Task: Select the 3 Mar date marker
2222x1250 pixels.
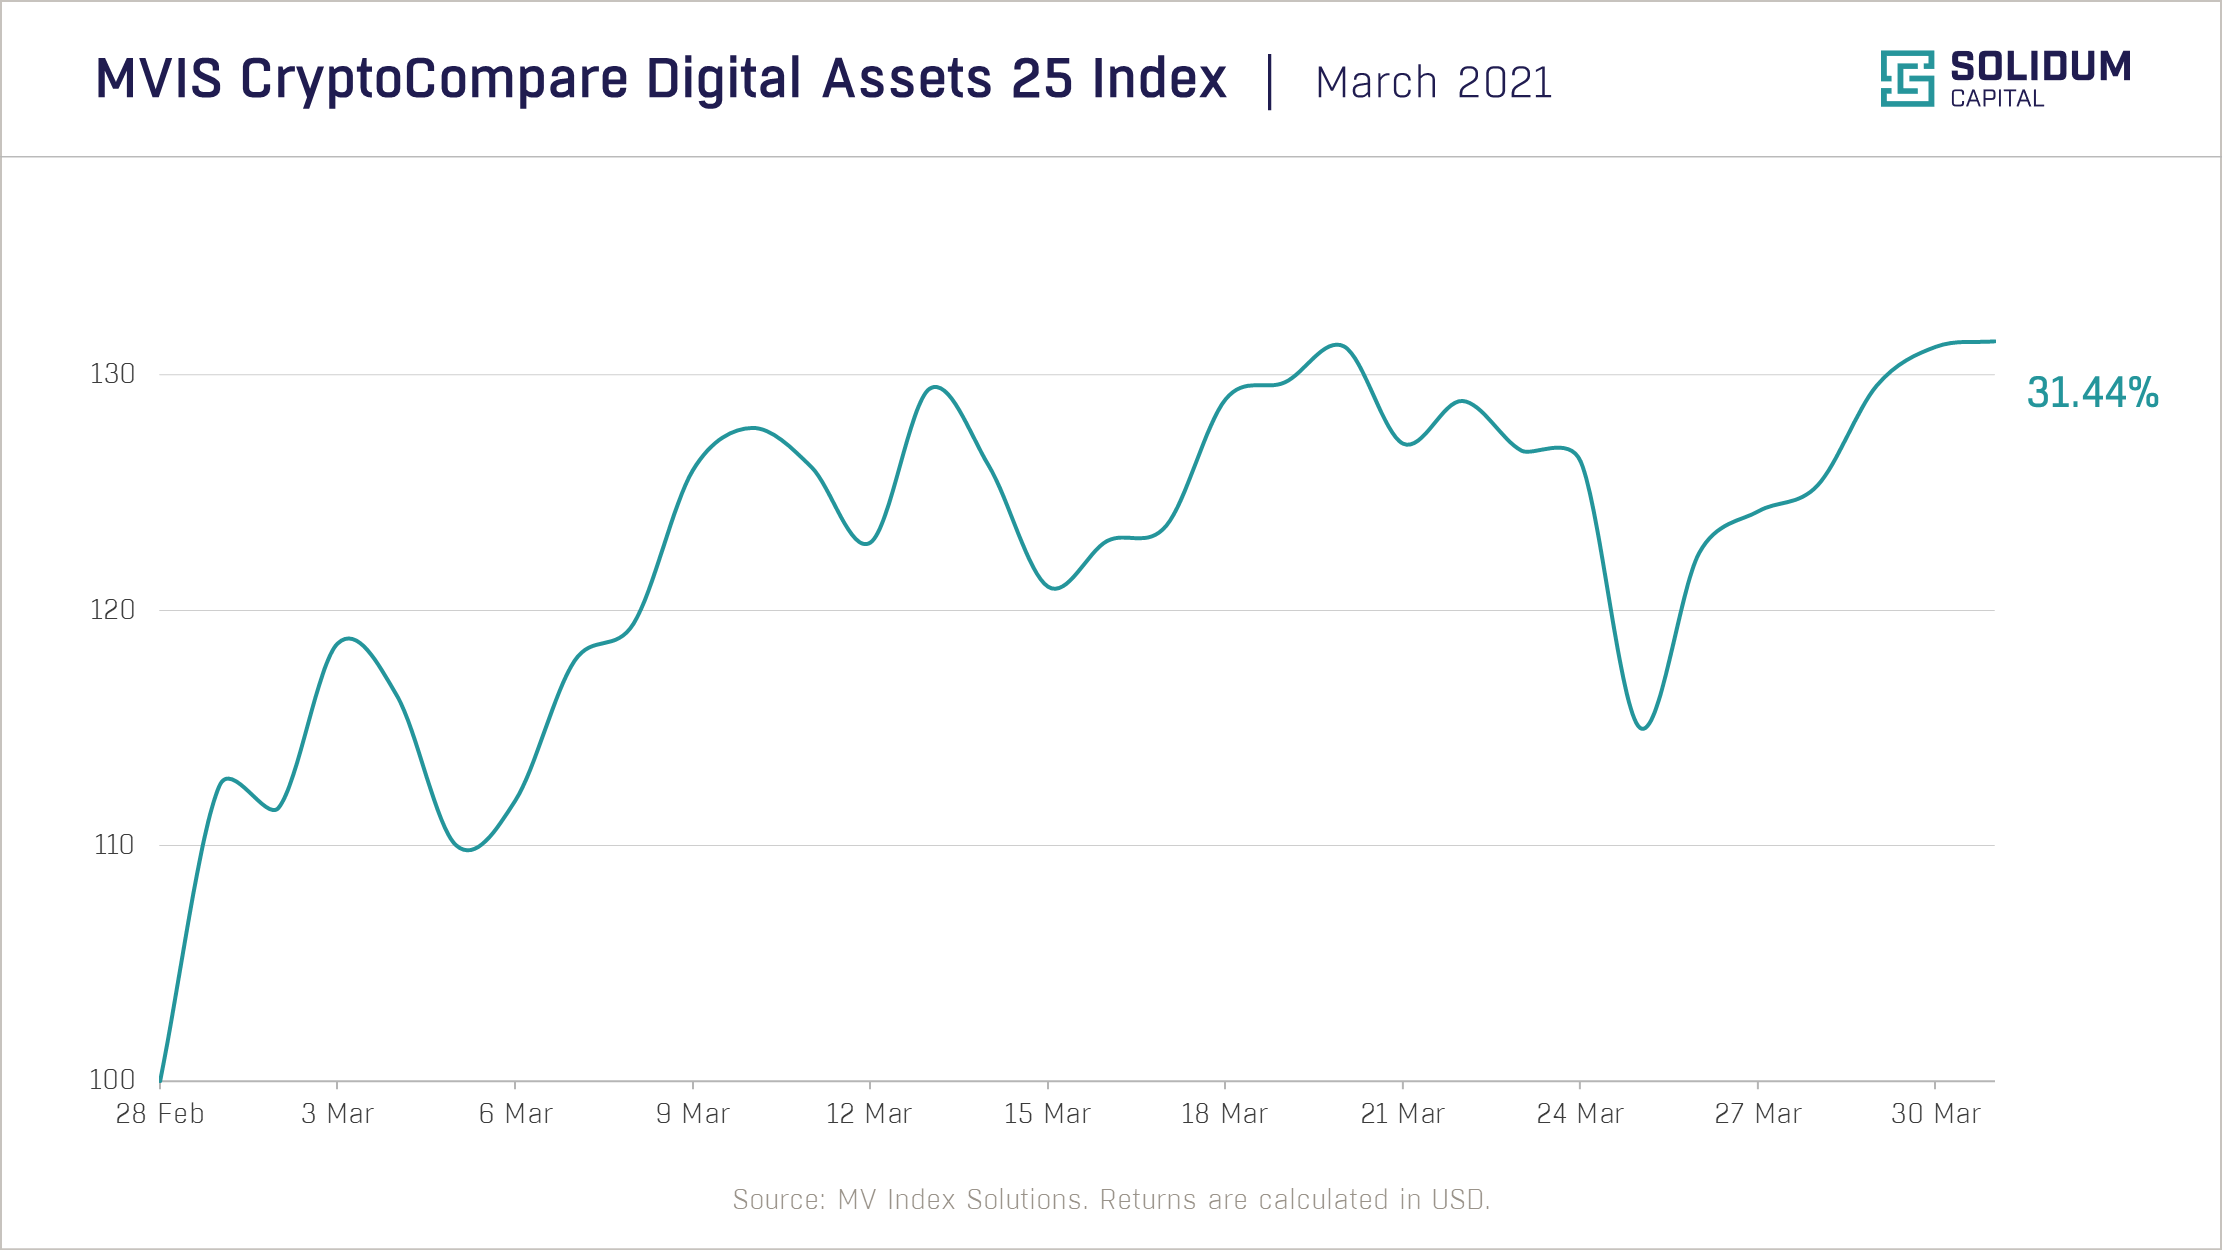Action: [337, 1114]
